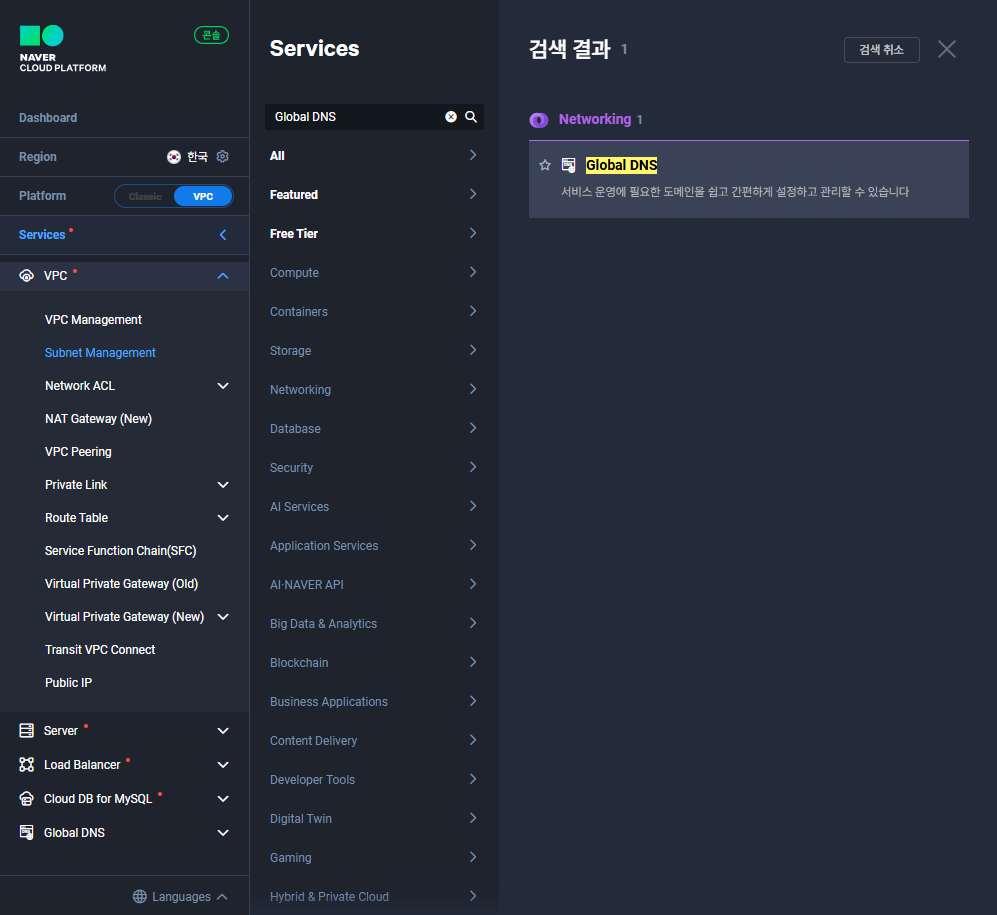
Task: Open Service Function Chain(SFC) page
Action: [x=120, y=551]
